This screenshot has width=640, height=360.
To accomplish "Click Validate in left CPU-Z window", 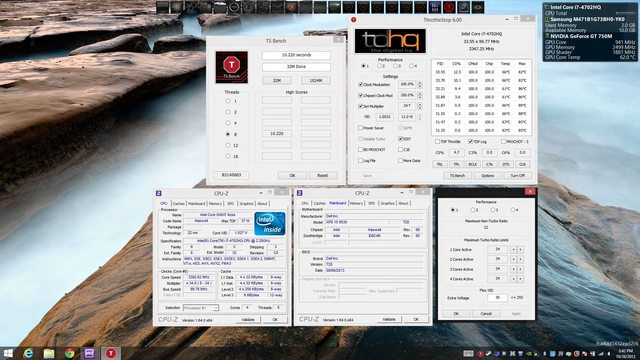I will (x=248, y=319).
